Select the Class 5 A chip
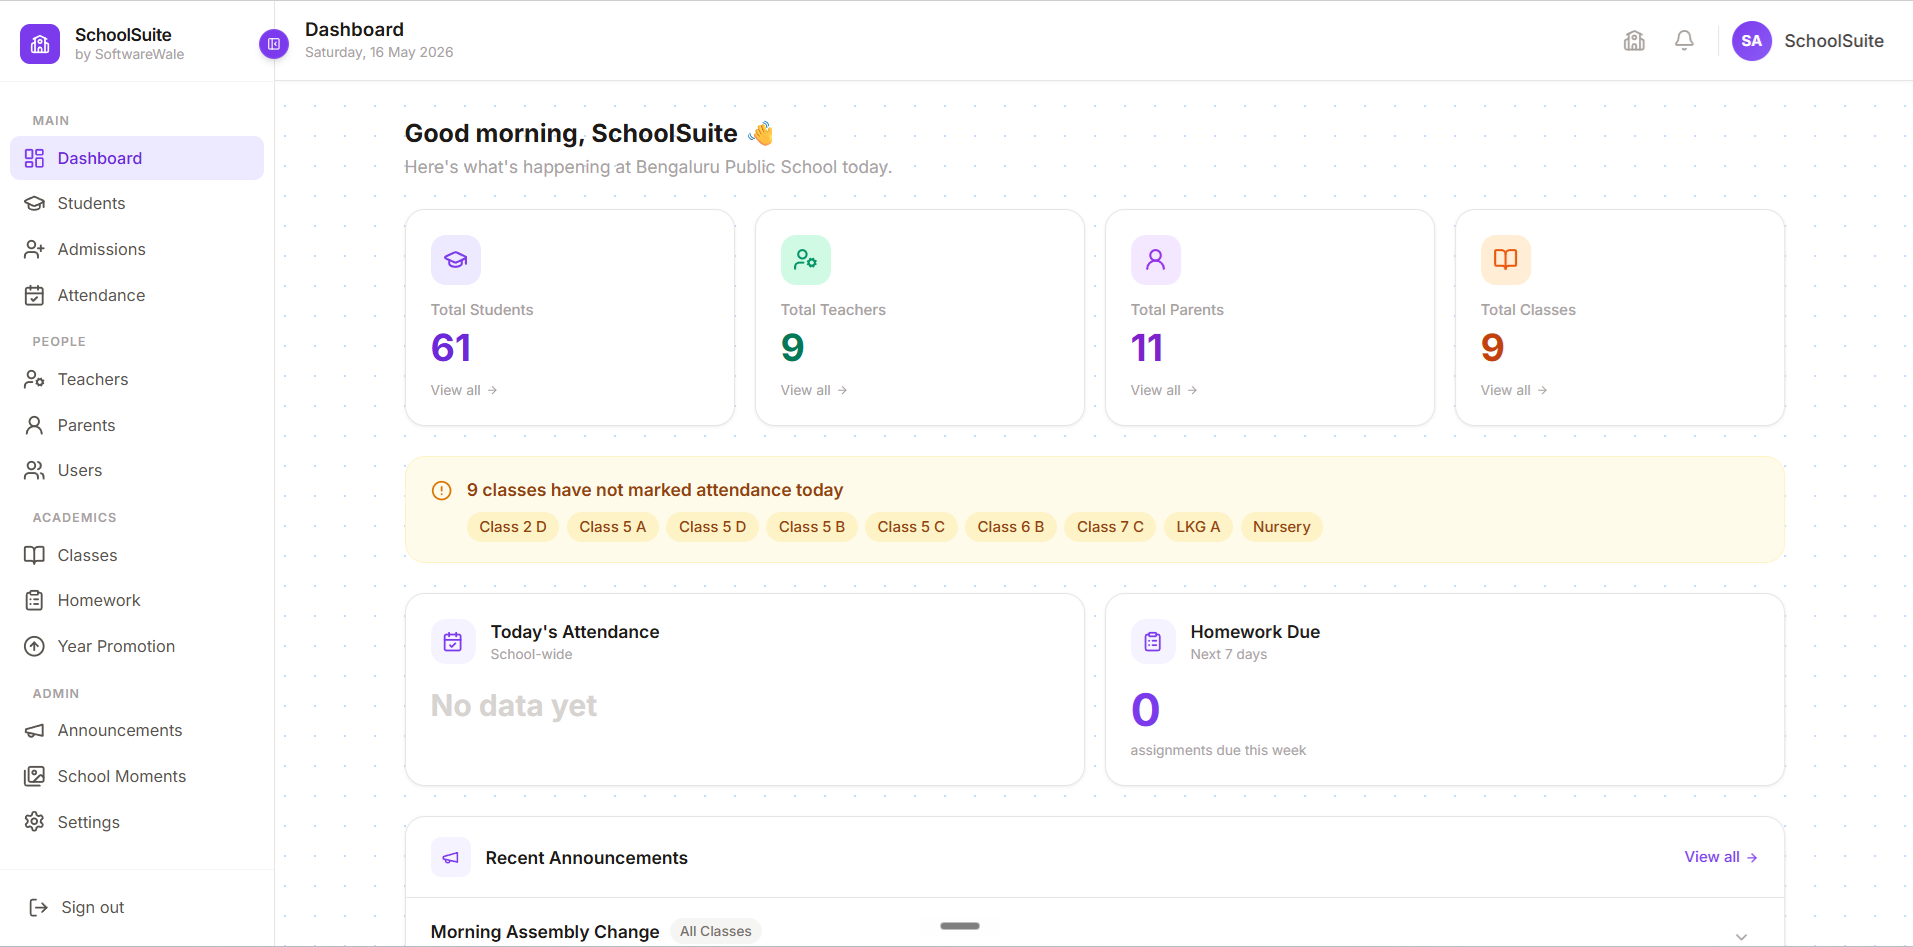 [613, 527]
